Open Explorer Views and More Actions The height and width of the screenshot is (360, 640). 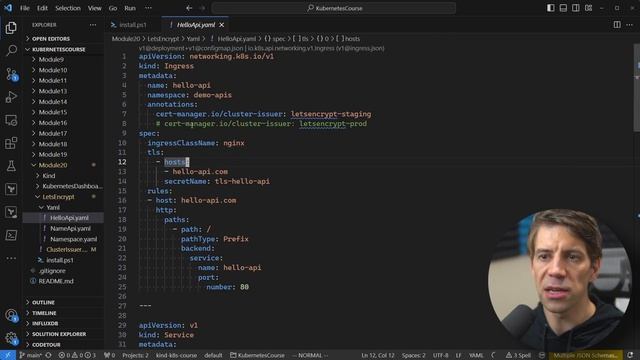coord(93,25)
